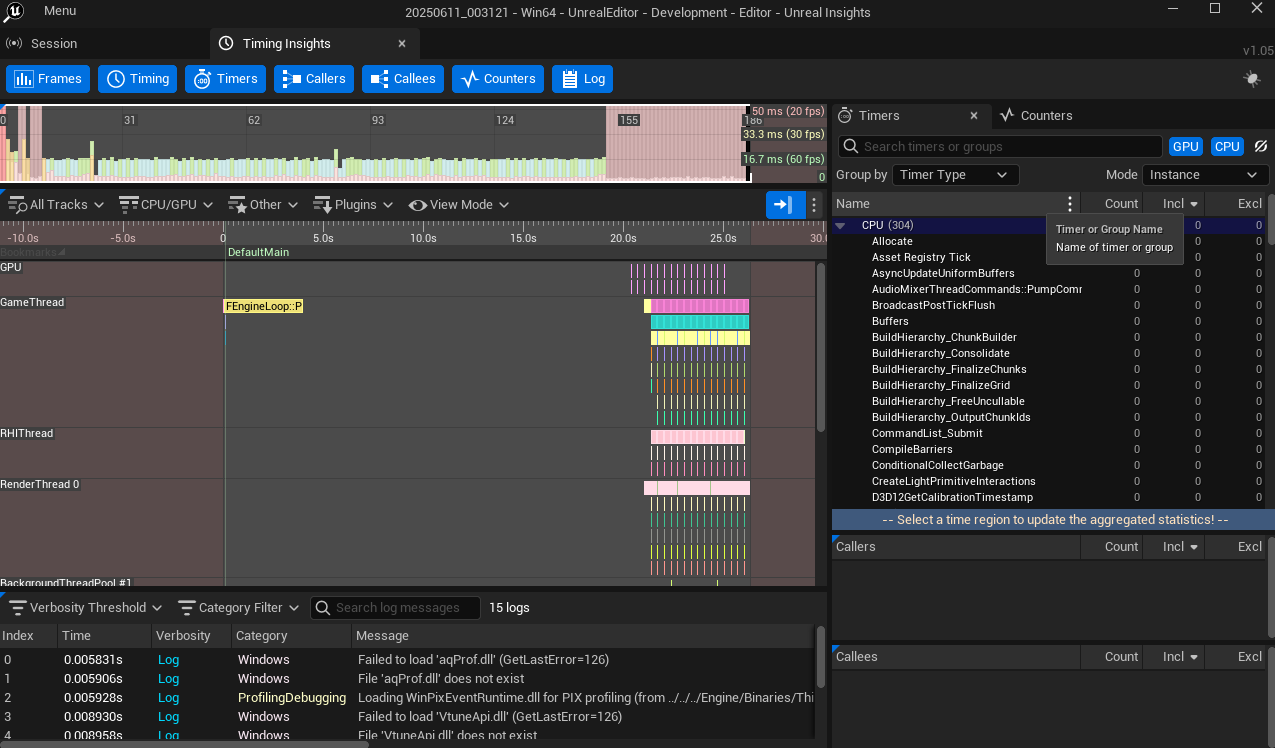Screen dimensions: 1275x748
Task: Toggle the Callees panel button
Action: click(x=403, y=79)
